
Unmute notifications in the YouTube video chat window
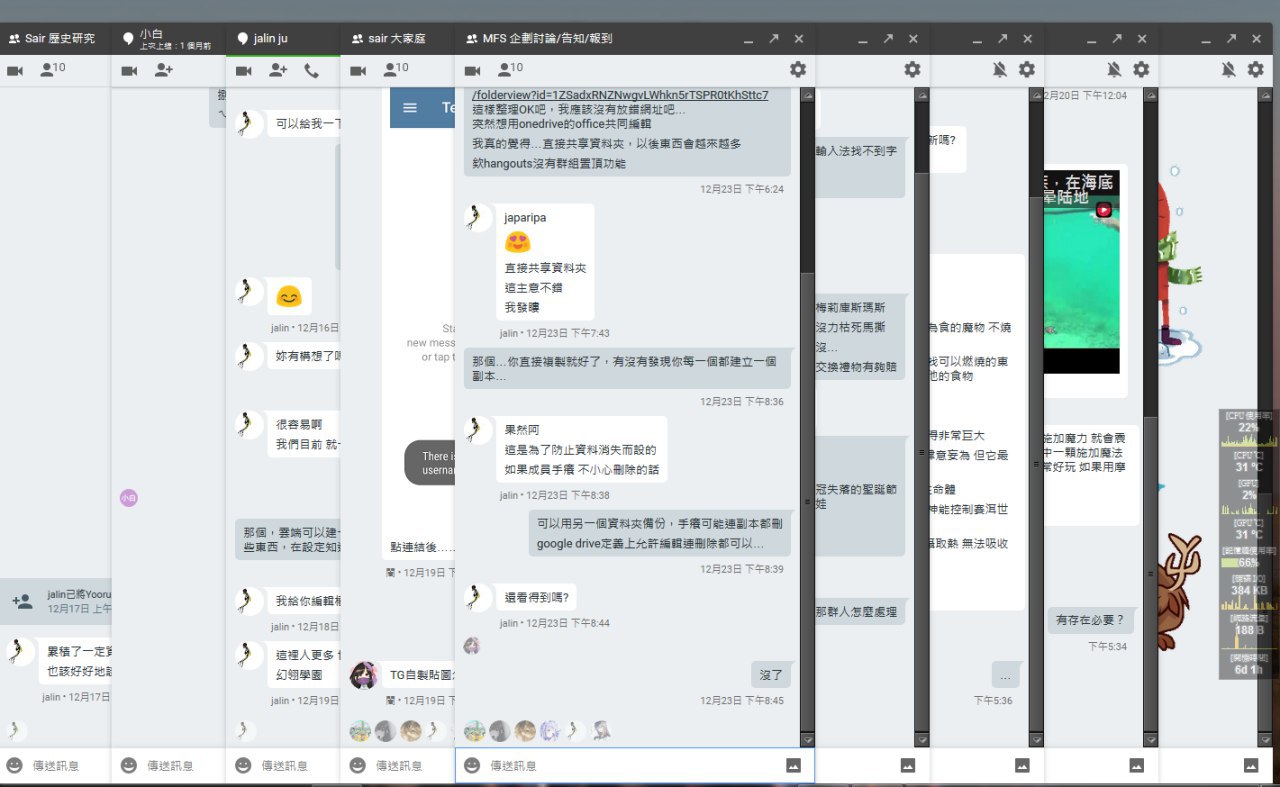tap(1113, 70)
